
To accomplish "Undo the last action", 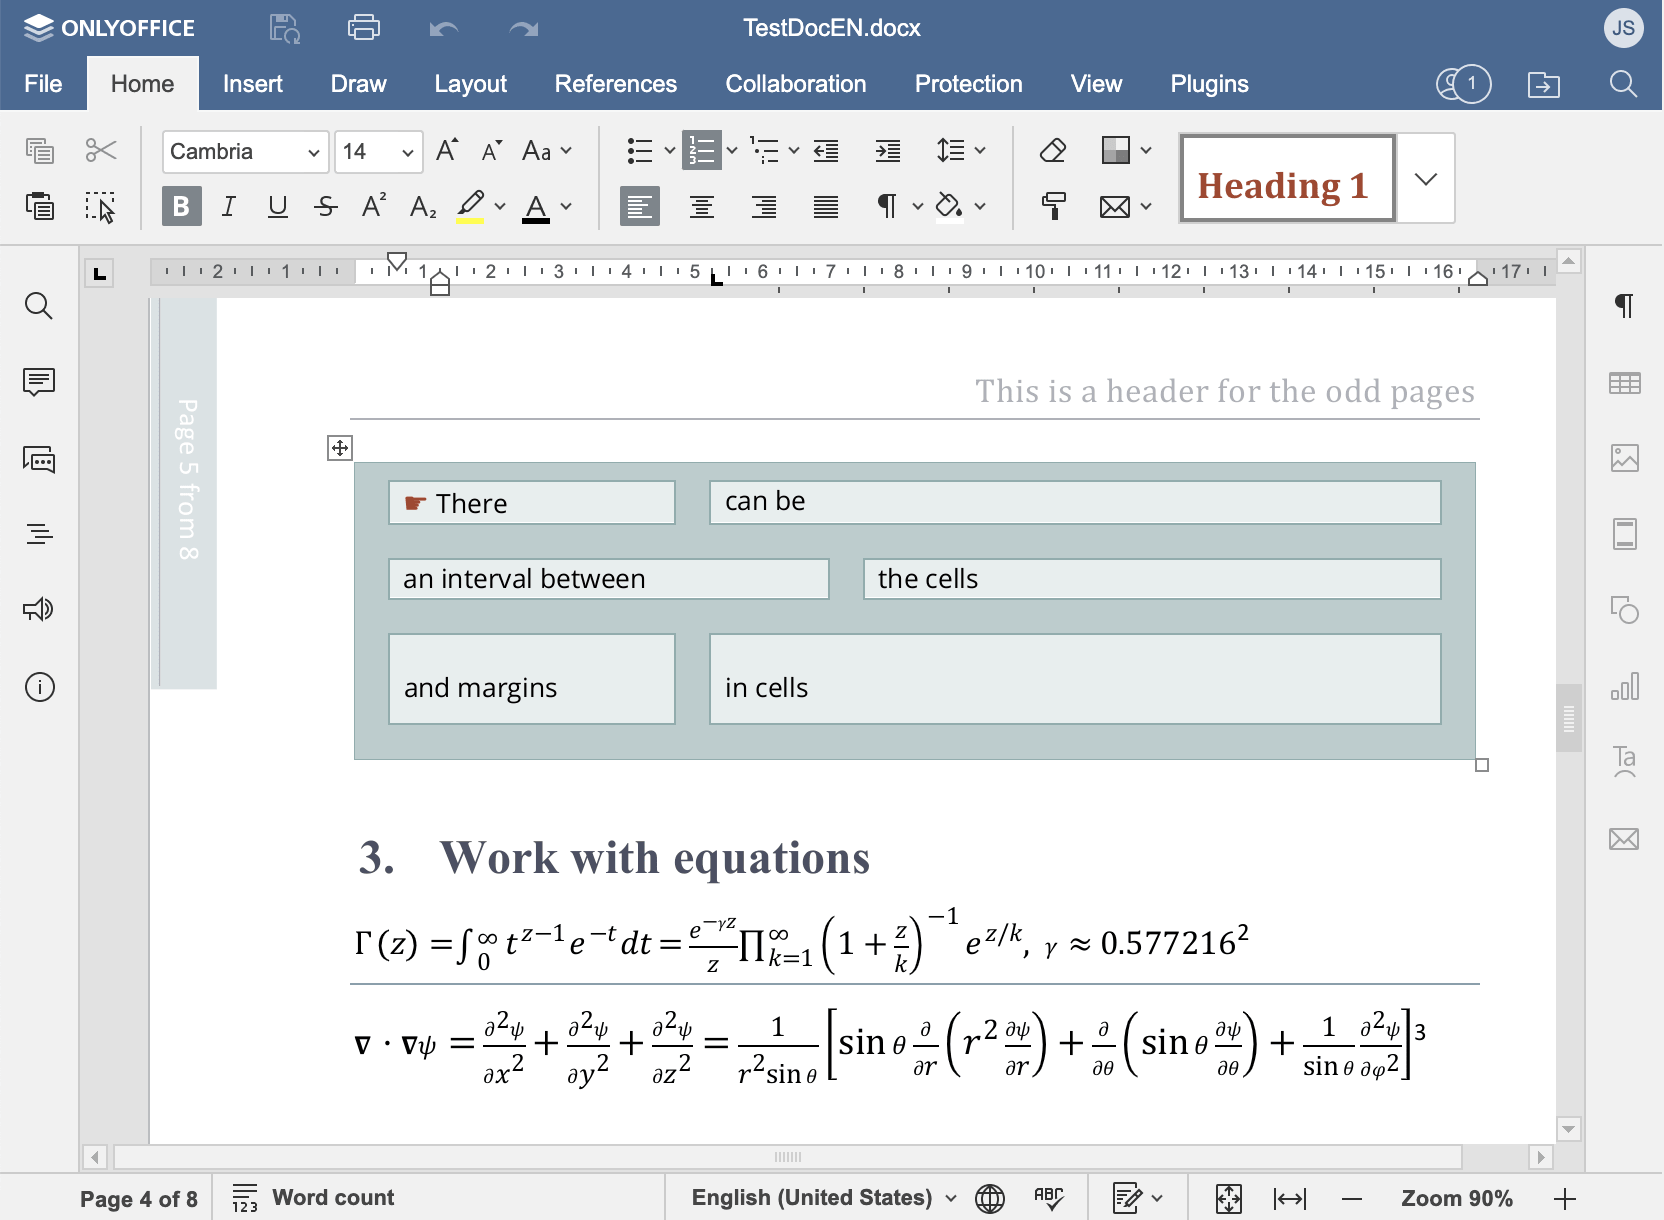I will (444, 28).
